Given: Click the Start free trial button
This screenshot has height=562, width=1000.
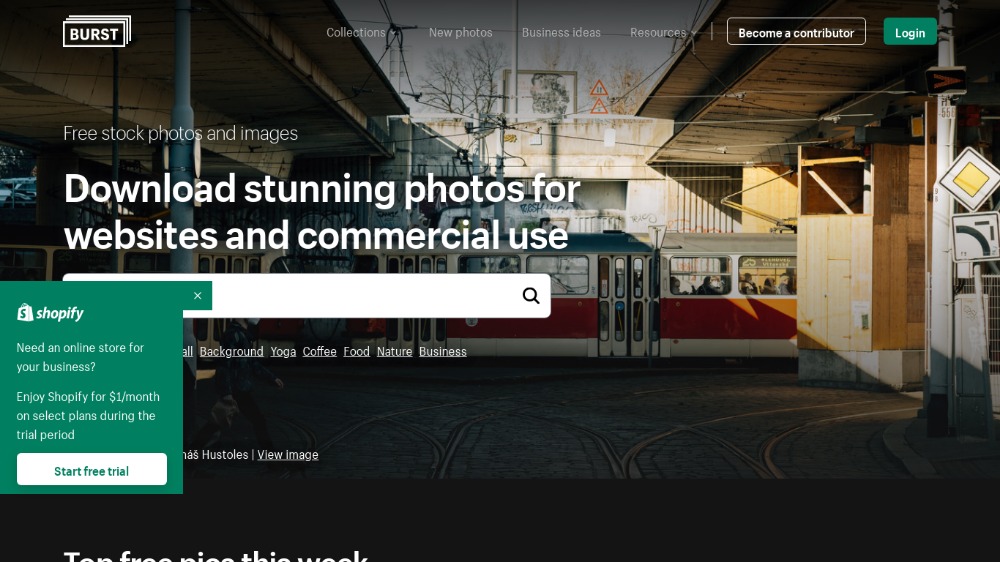Looking at the screenshot, I should [92, 470].
